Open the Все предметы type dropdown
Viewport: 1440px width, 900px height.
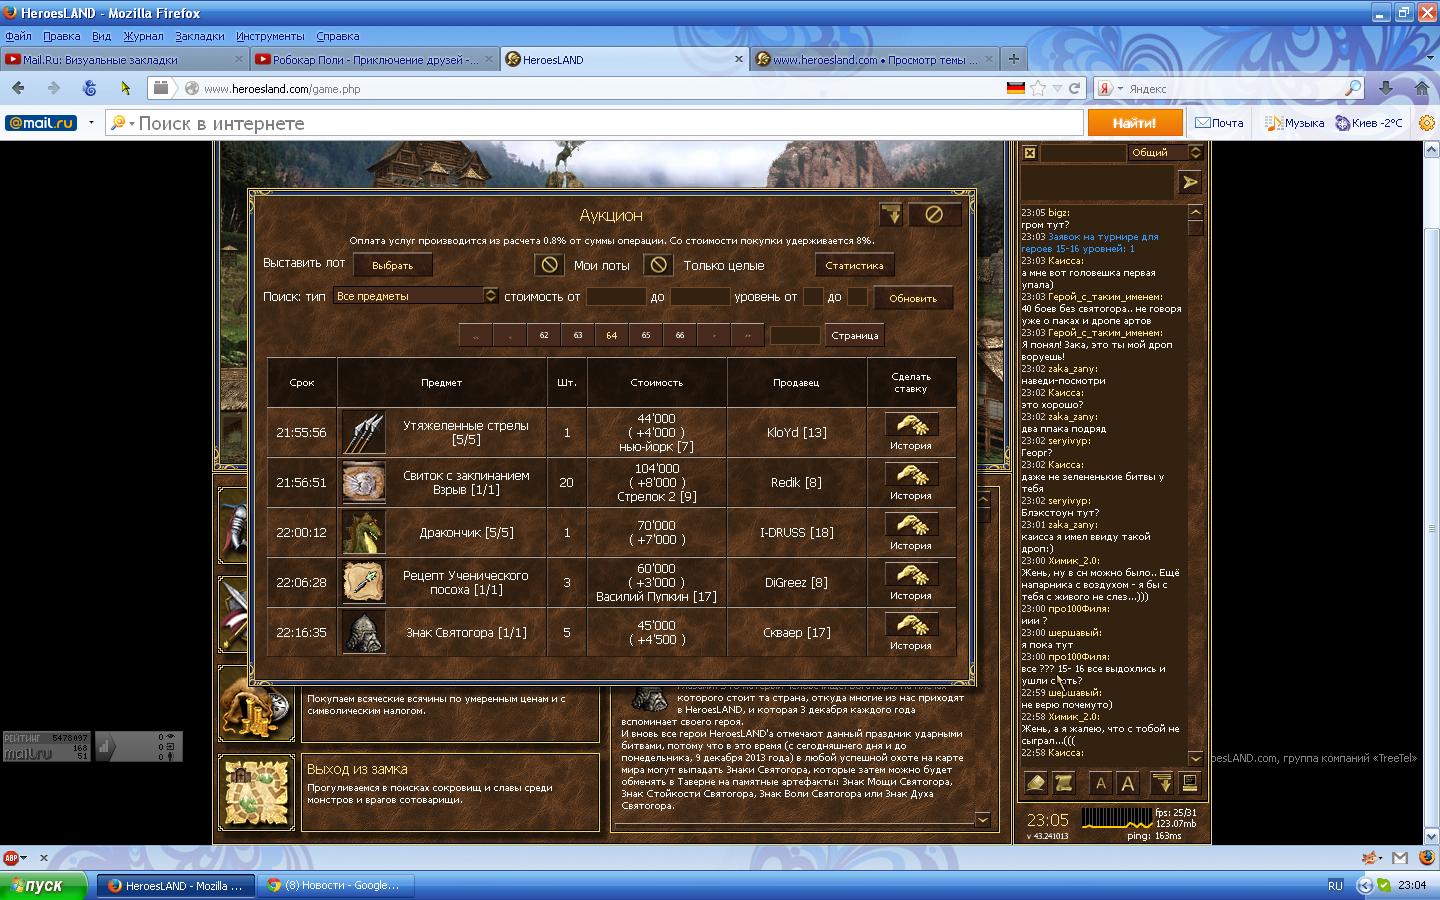pos(490,296)
